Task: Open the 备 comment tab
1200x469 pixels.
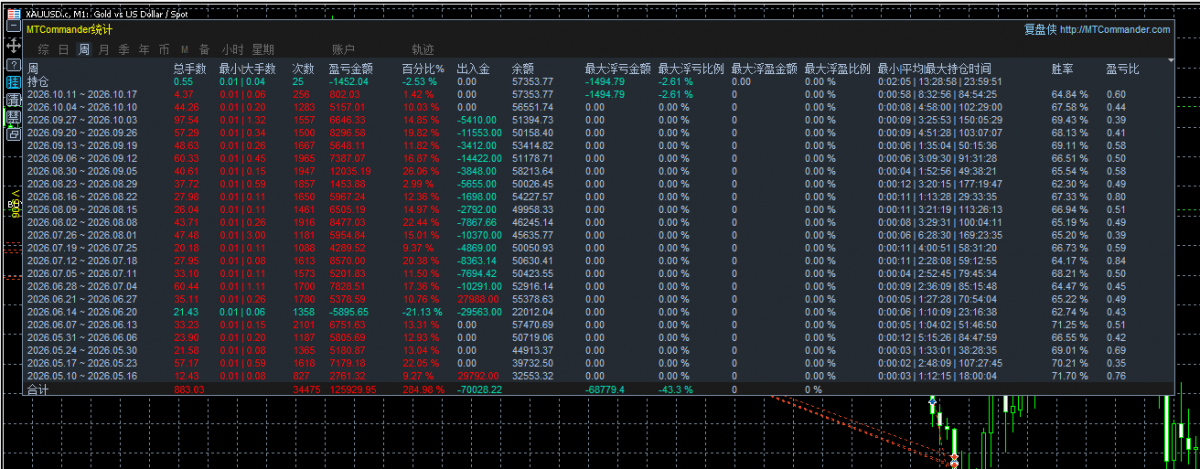Action: [x=204, y=49]
